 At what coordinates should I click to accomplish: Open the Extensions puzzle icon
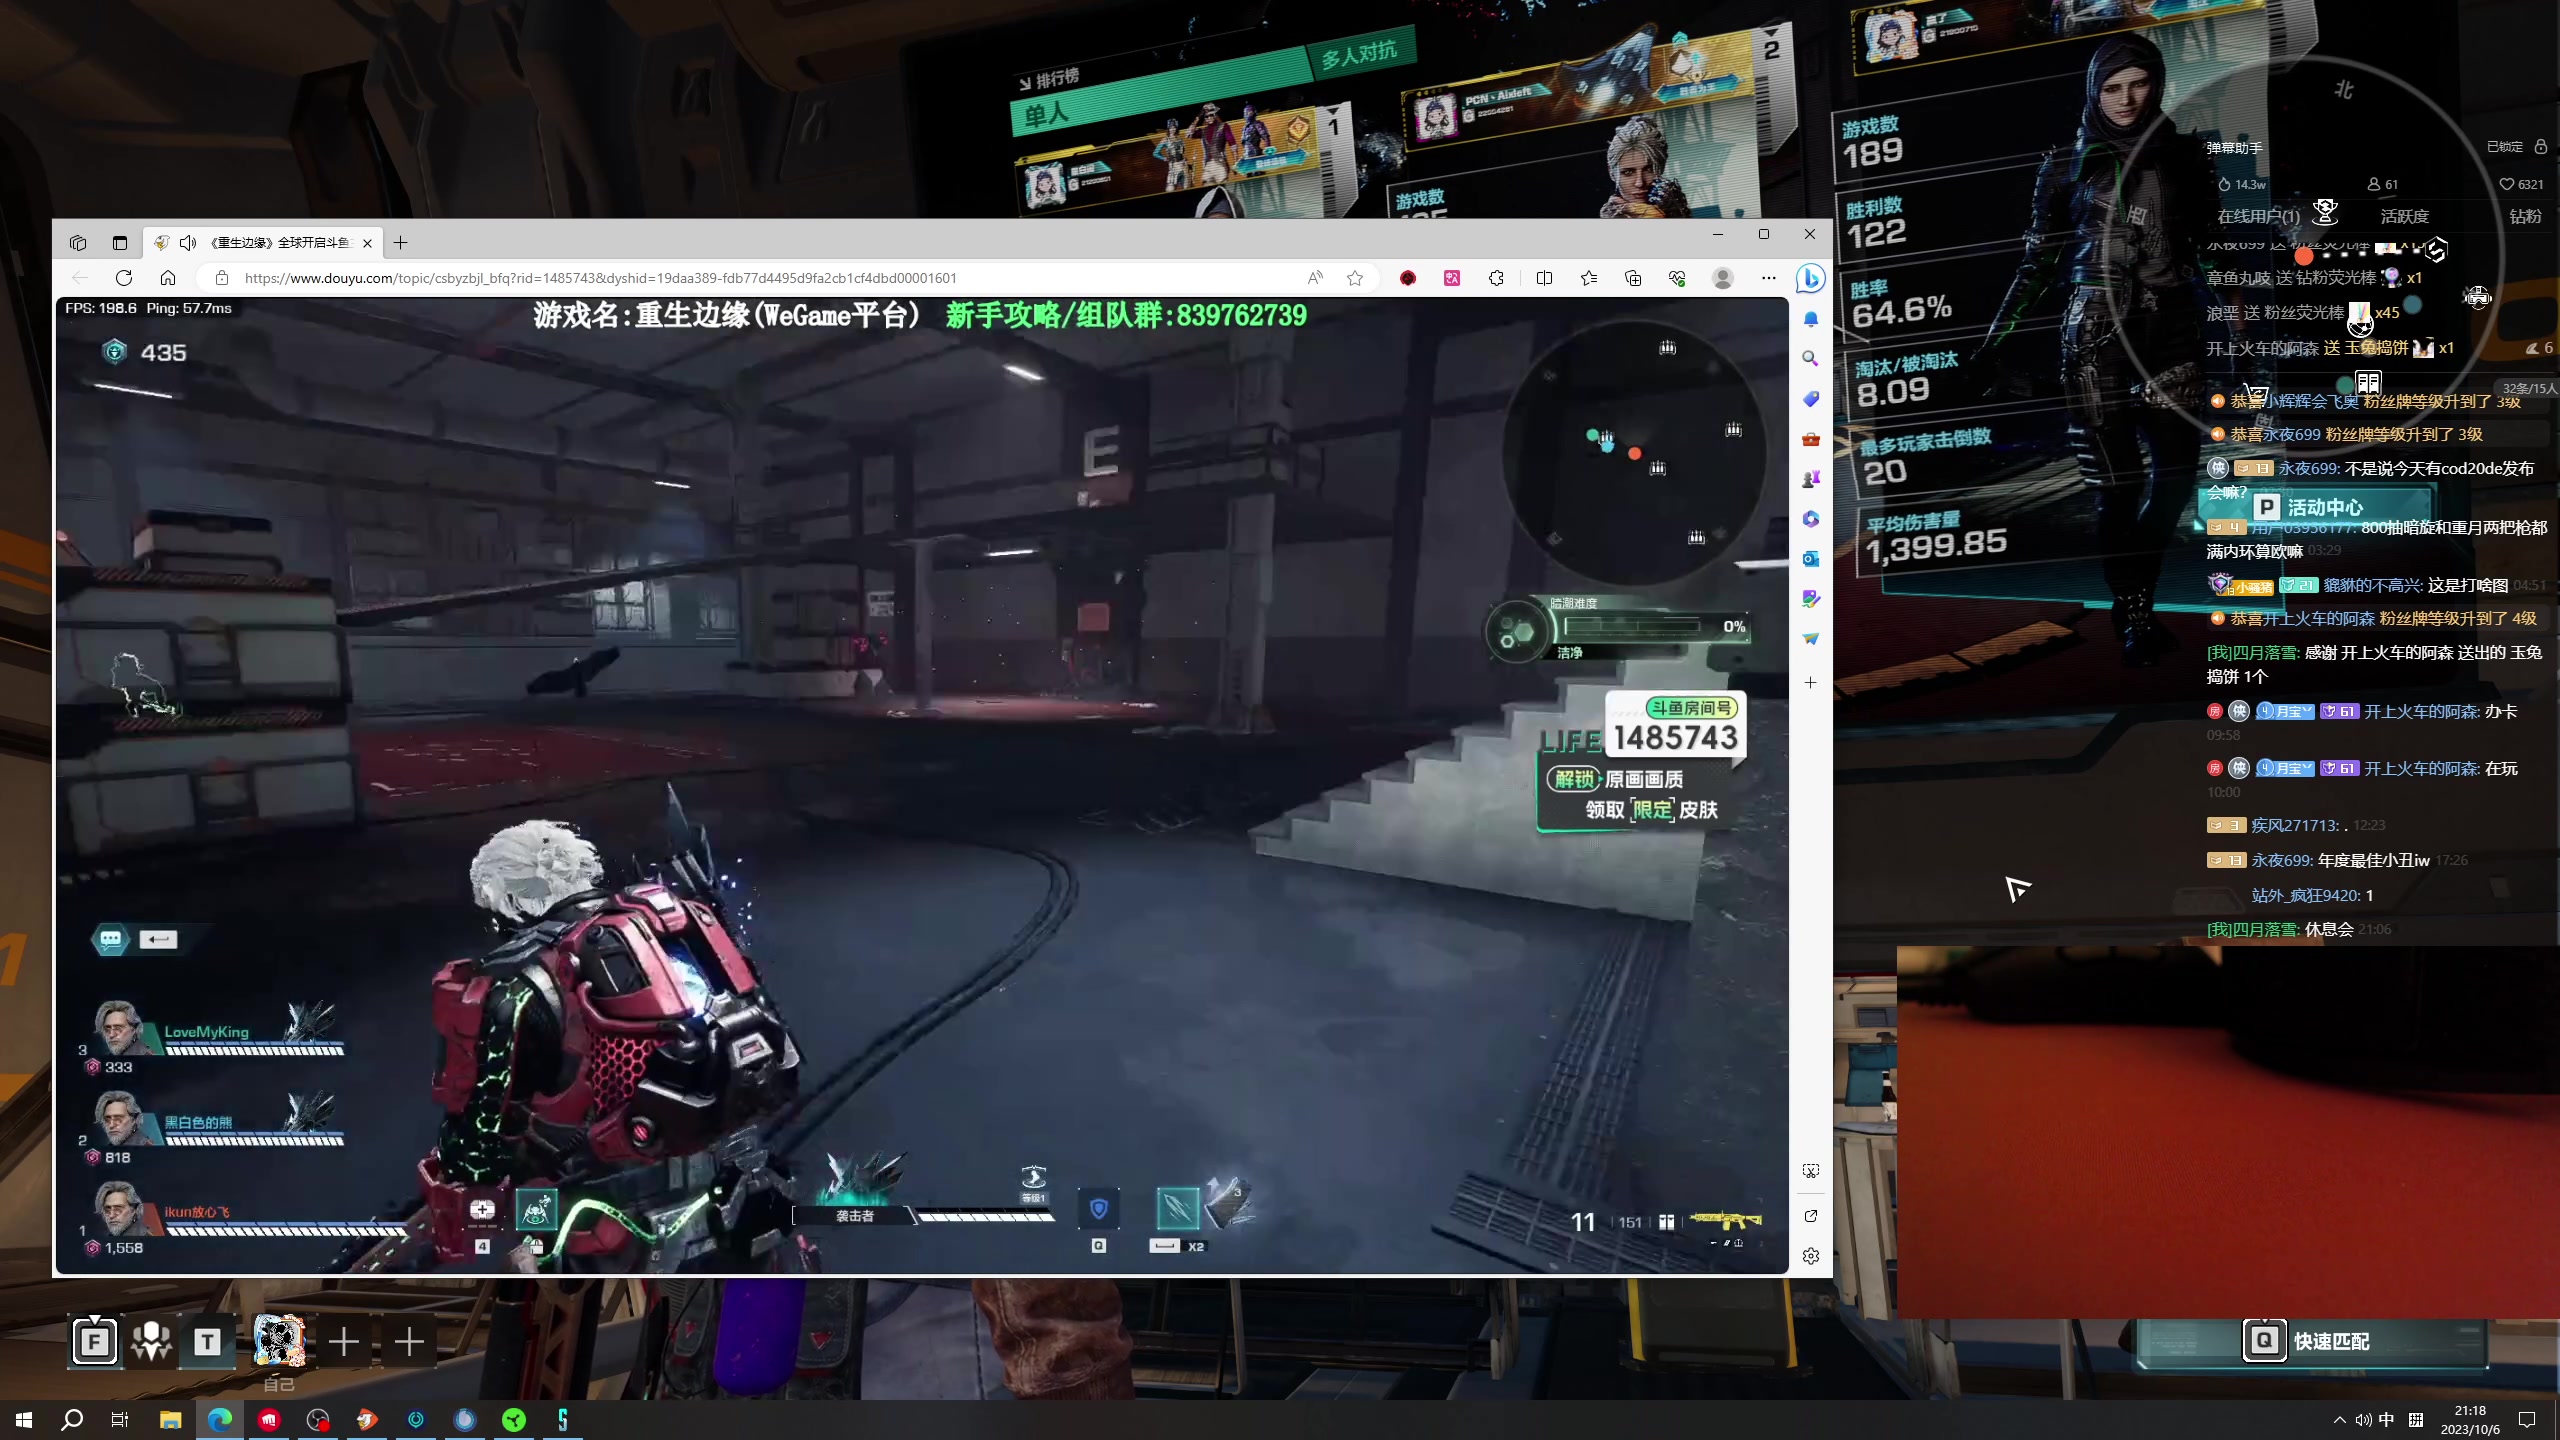point(1496,278)
